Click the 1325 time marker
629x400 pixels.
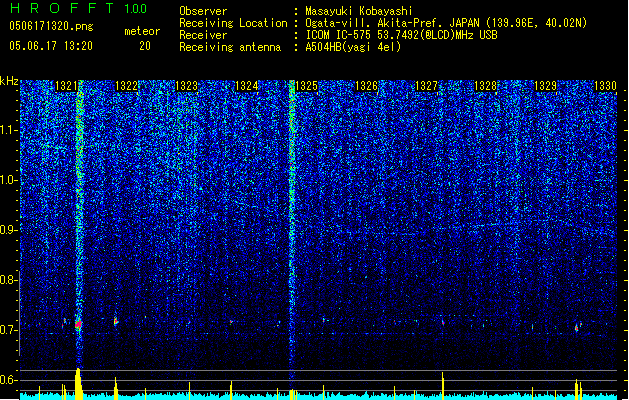click(x=306, y=86)
